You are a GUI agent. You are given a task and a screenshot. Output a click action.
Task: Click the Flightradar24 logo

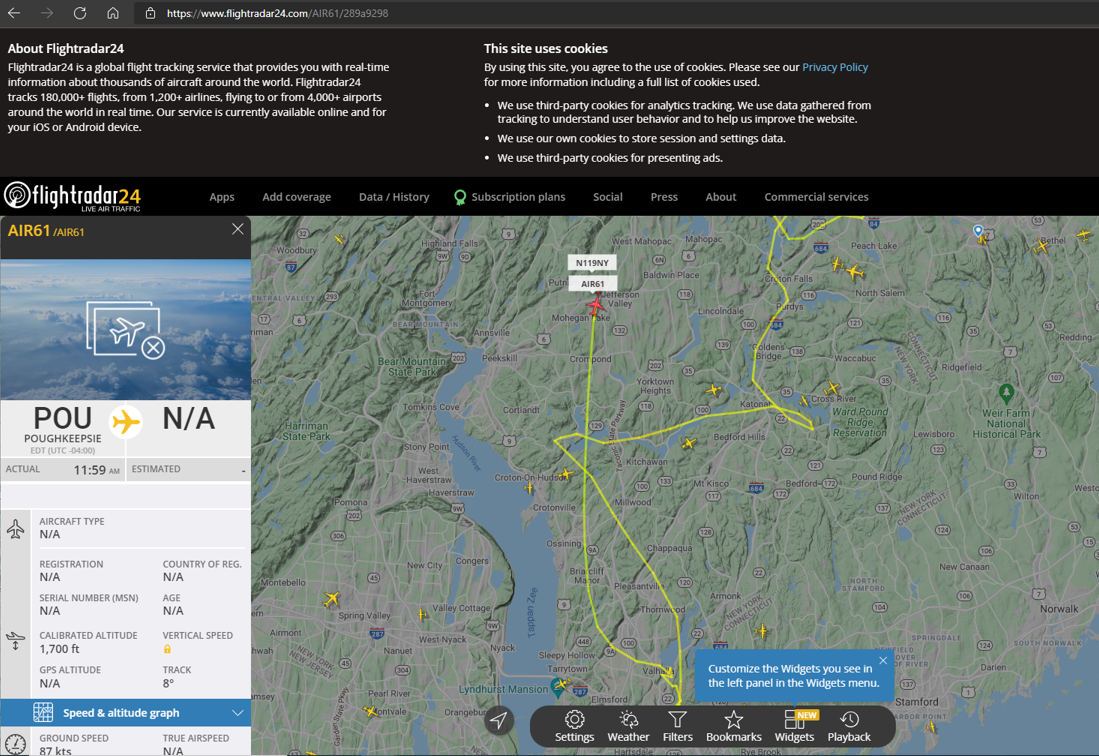tap(73, 197)
